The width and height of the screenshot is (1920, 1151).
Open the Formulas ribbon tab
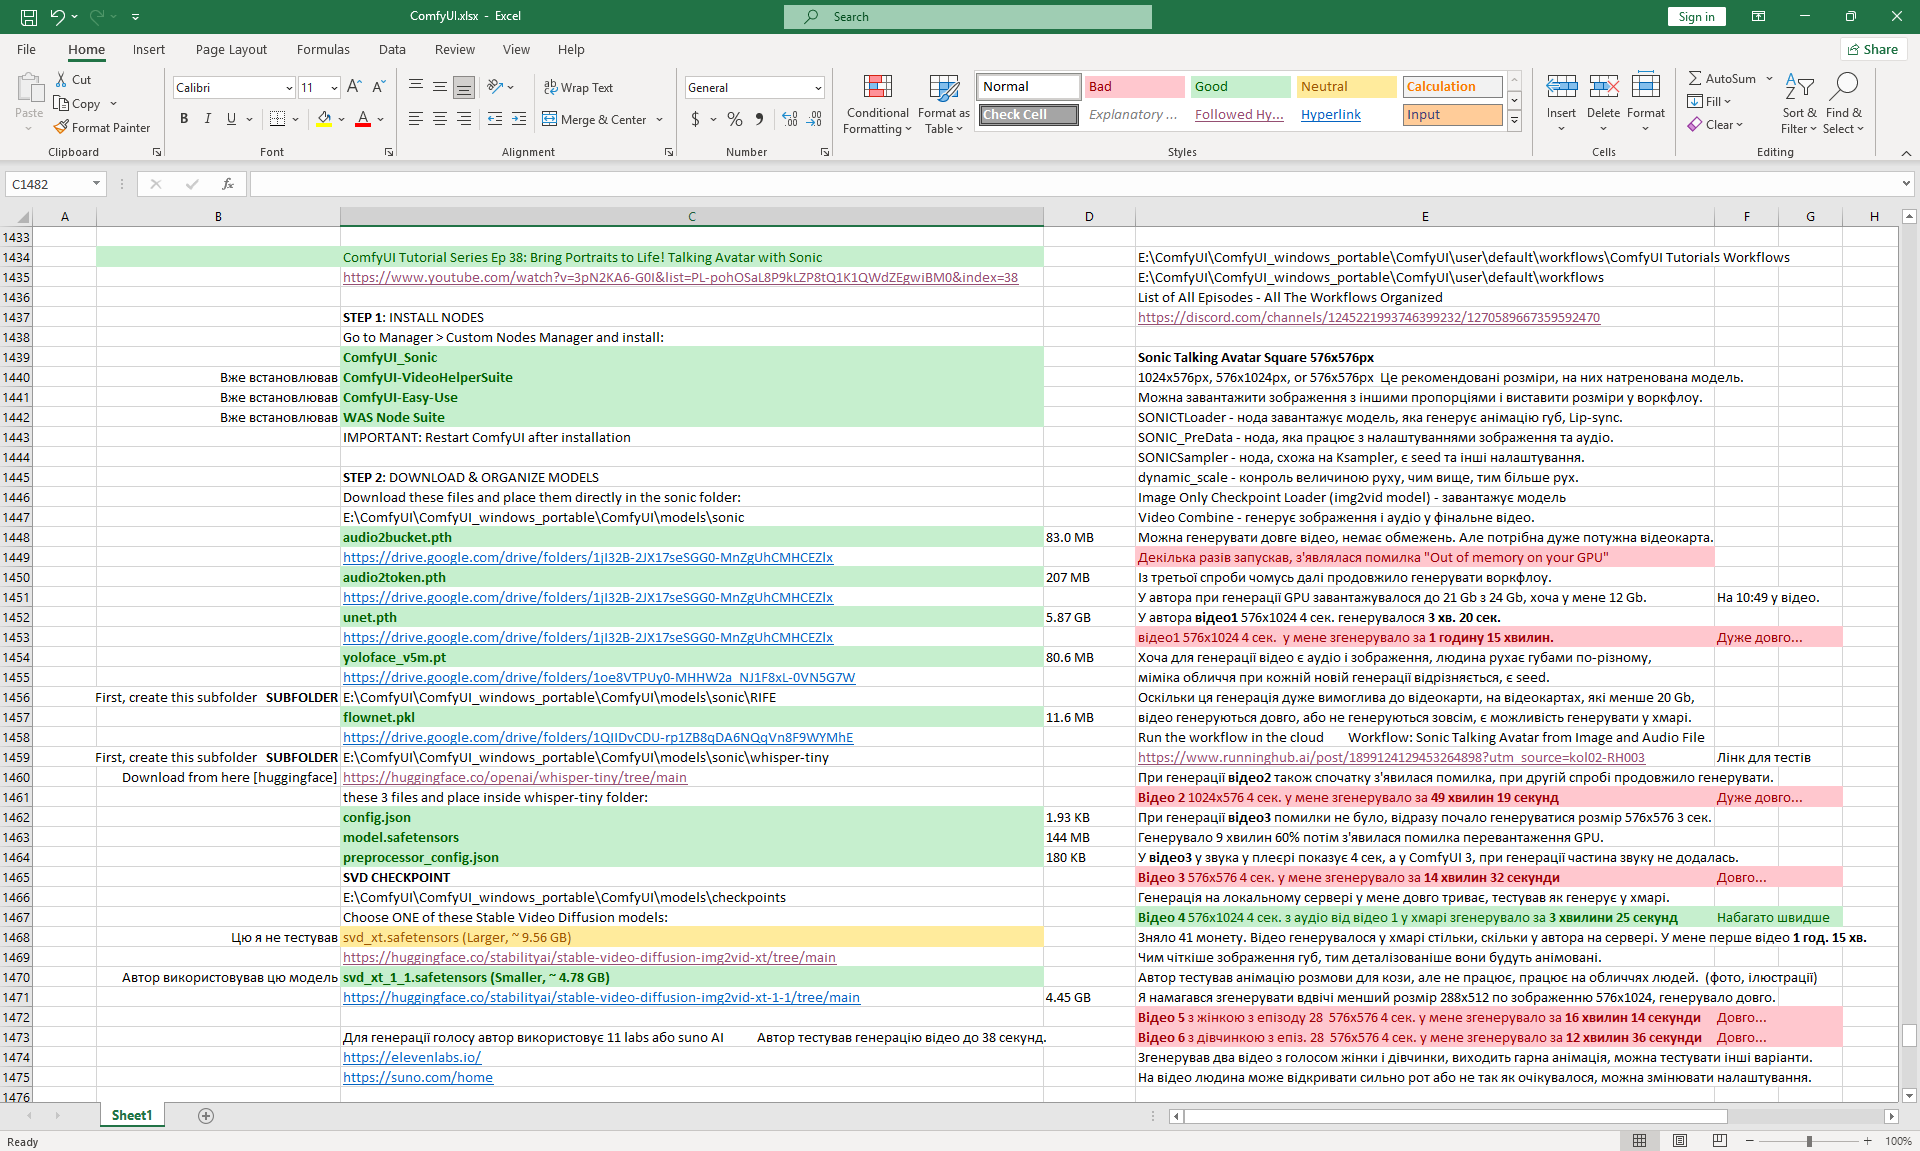pyautogui.click(x=323, y=49)
